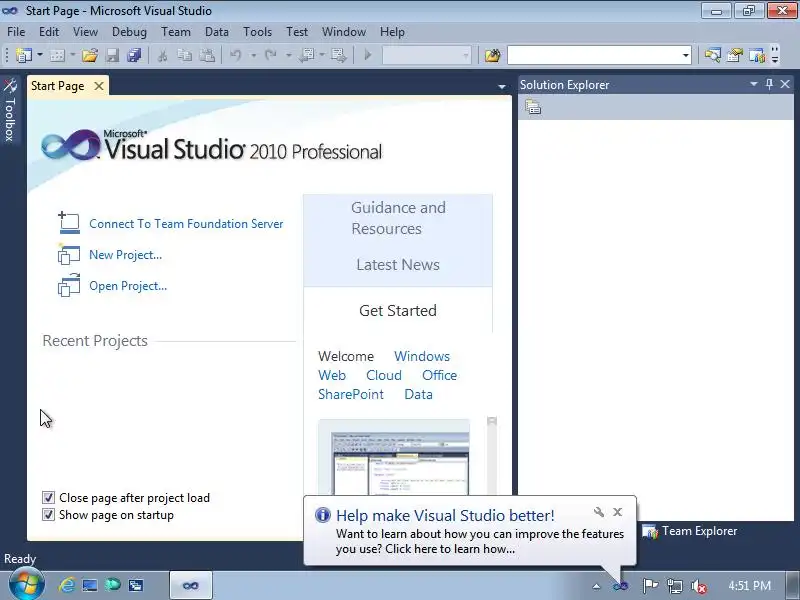Click the Redo toolbar icon
The image size is (800, 600).
point(270,55)
